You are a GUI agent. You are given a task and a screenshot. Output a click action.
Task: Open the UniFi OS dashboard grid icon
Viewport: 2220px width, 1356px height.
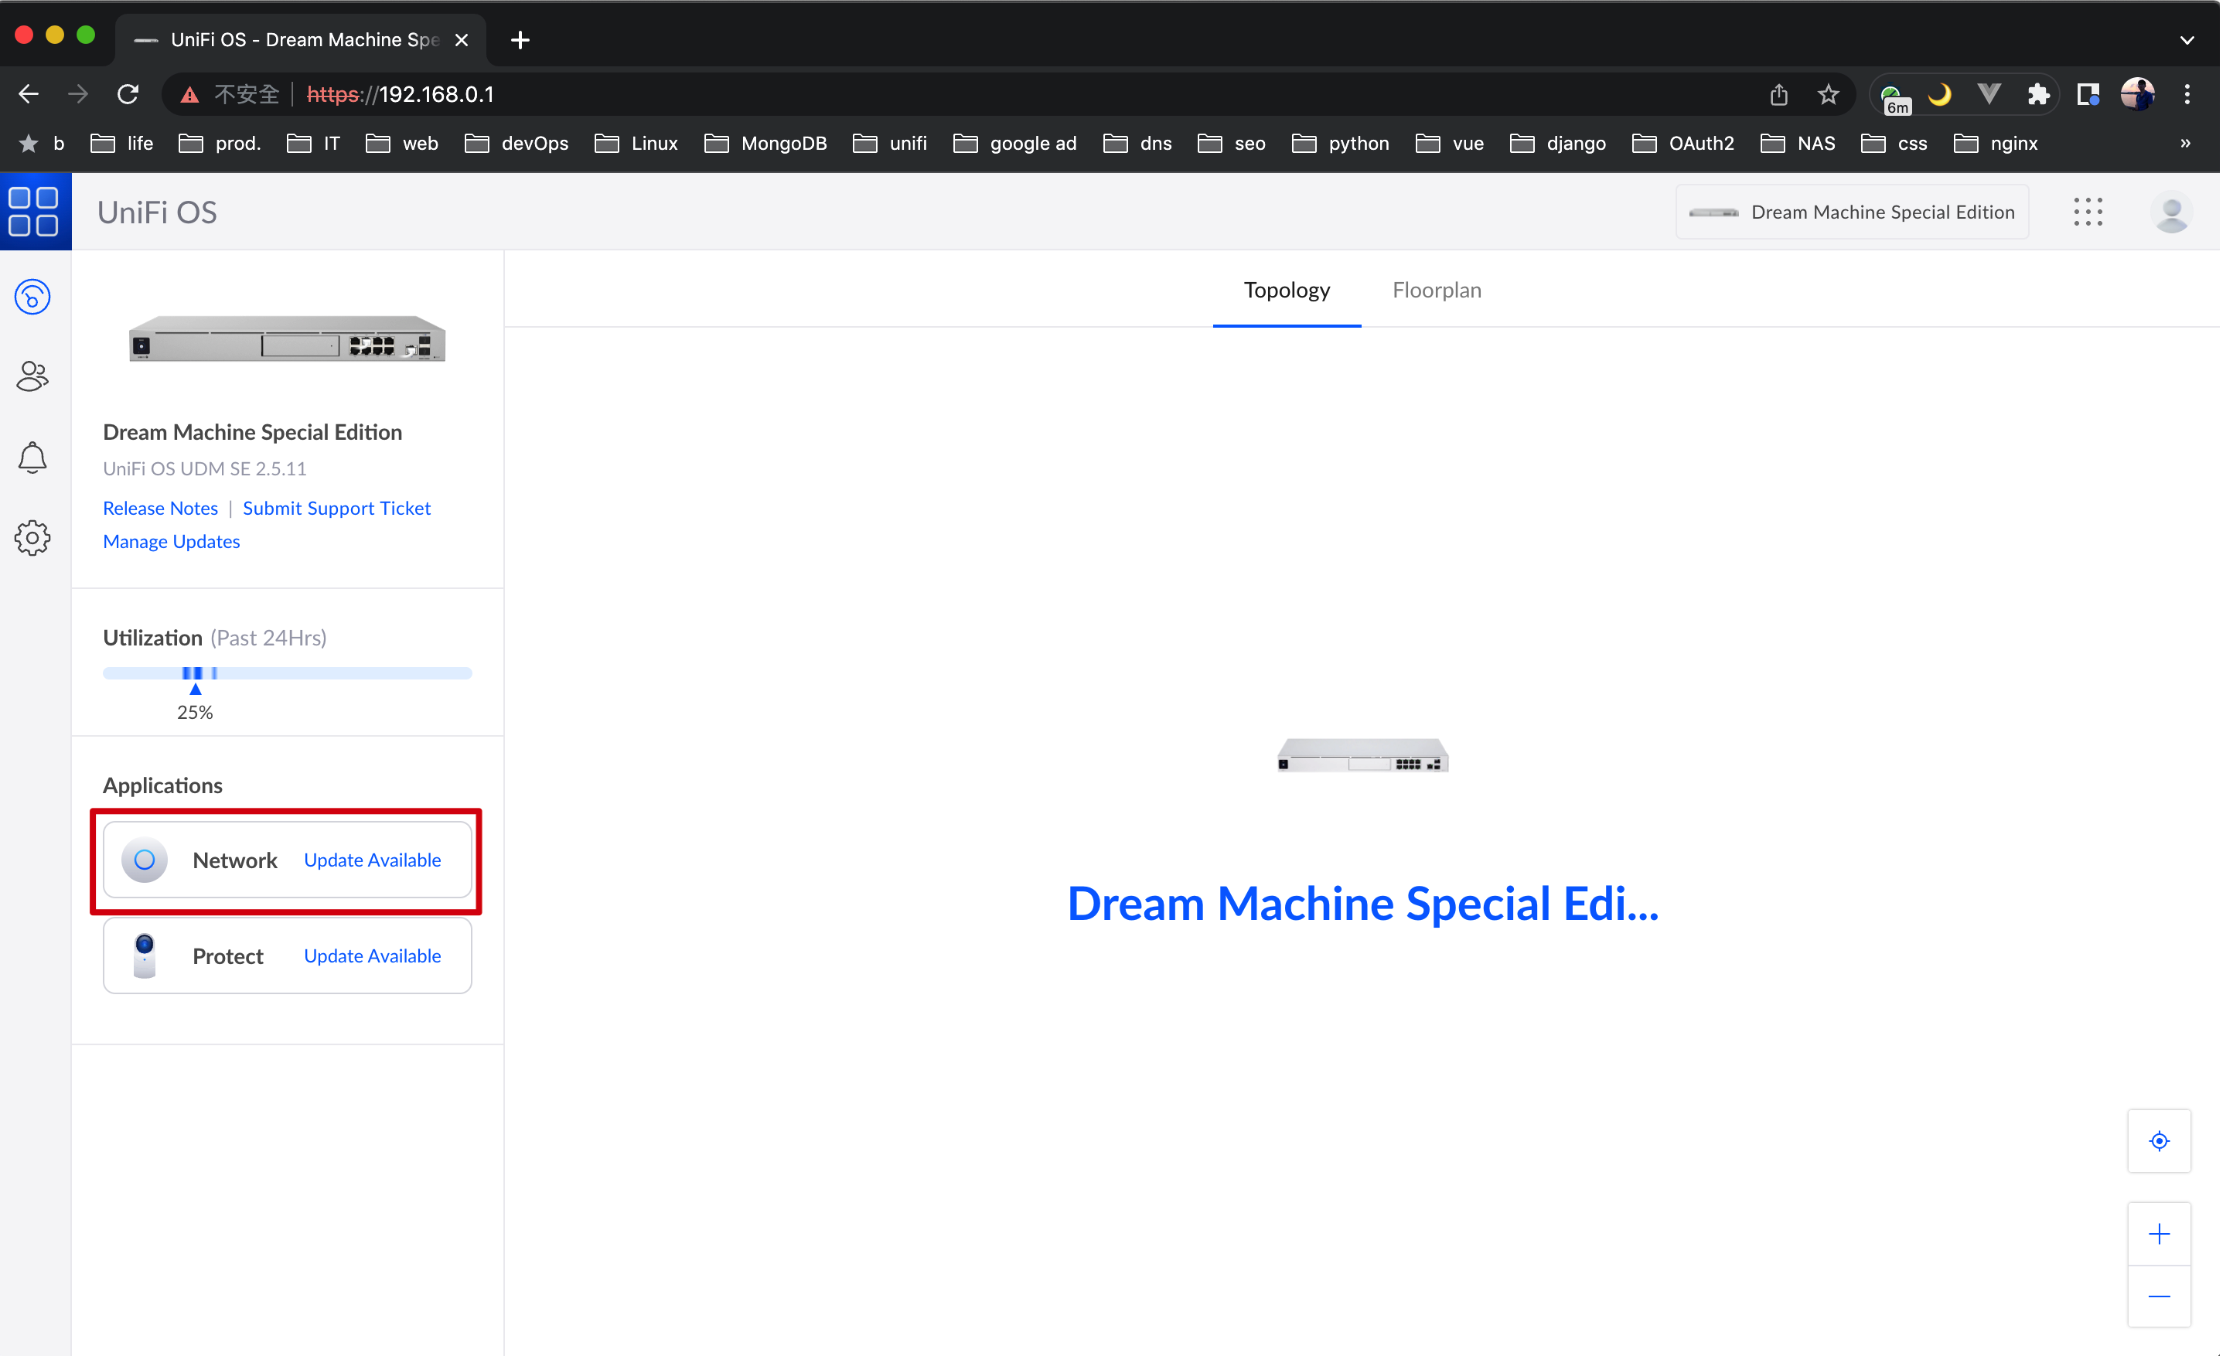(x=34, y=212)
